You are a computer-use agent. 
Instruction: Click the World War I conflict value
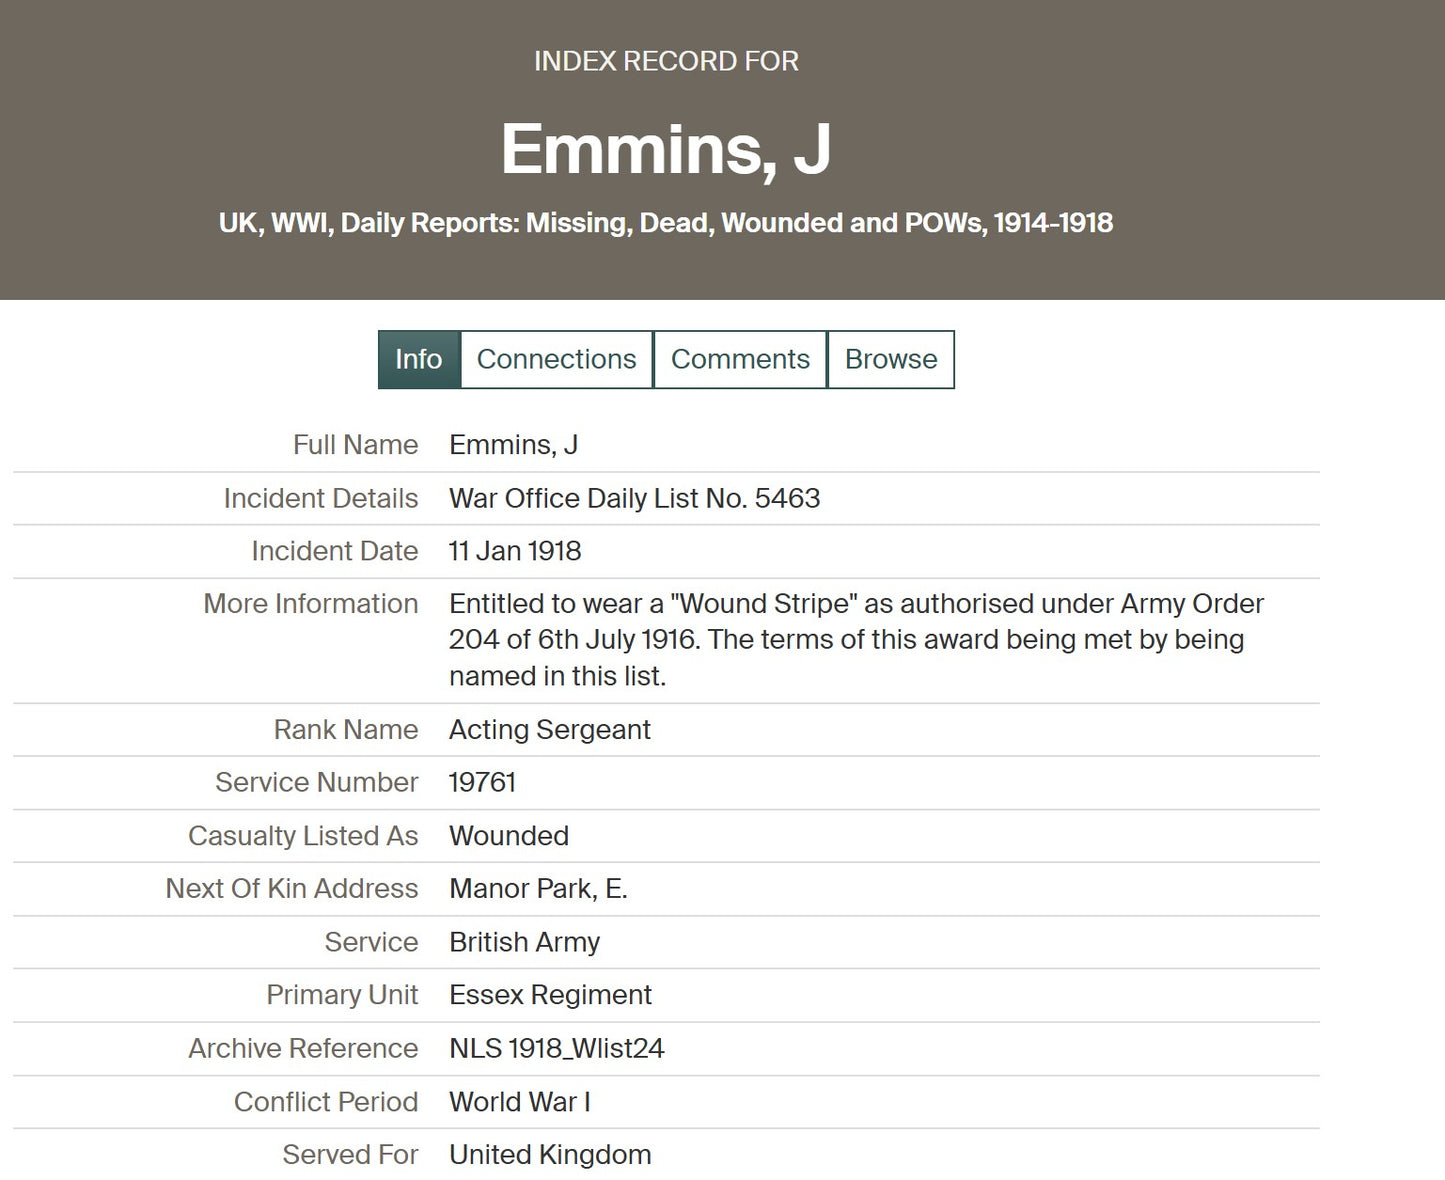[x=519, y=1102]
